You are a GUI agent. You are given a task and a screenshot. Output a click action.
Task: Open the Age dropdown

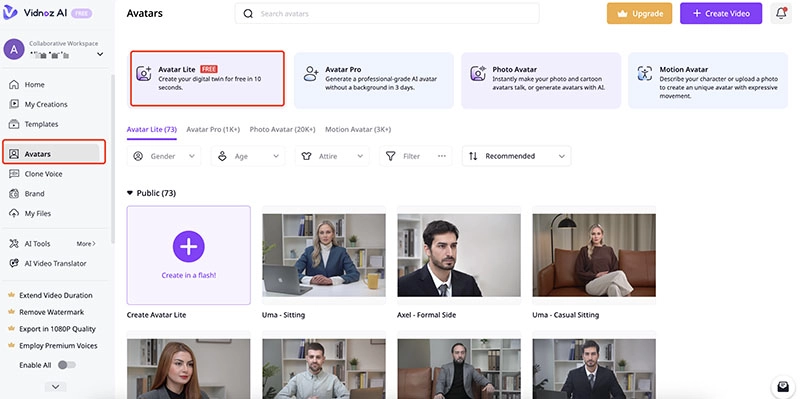click(248, 156)
